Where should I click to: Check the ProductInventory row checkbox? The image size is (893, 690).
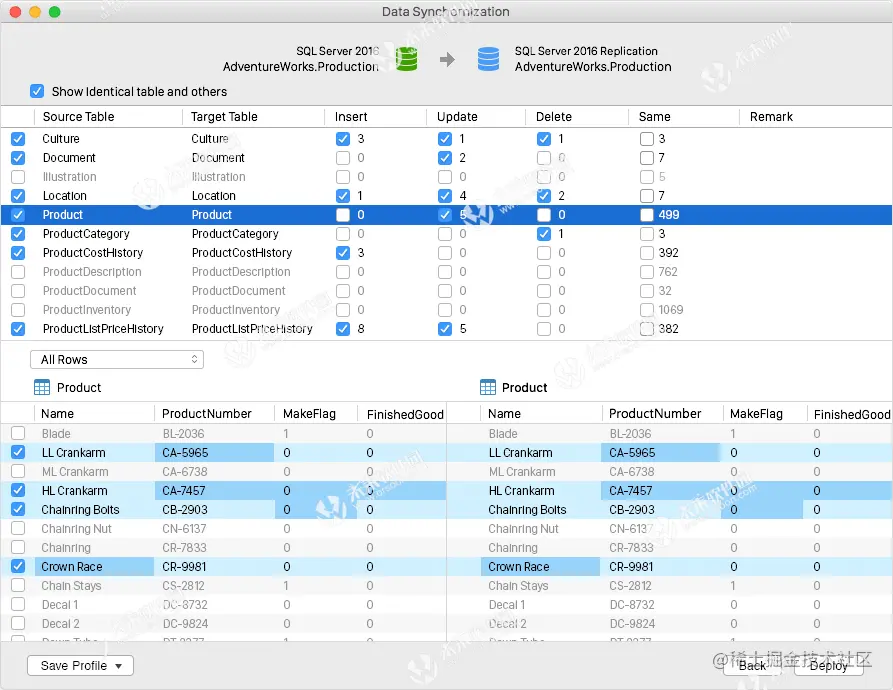(18, 310)
